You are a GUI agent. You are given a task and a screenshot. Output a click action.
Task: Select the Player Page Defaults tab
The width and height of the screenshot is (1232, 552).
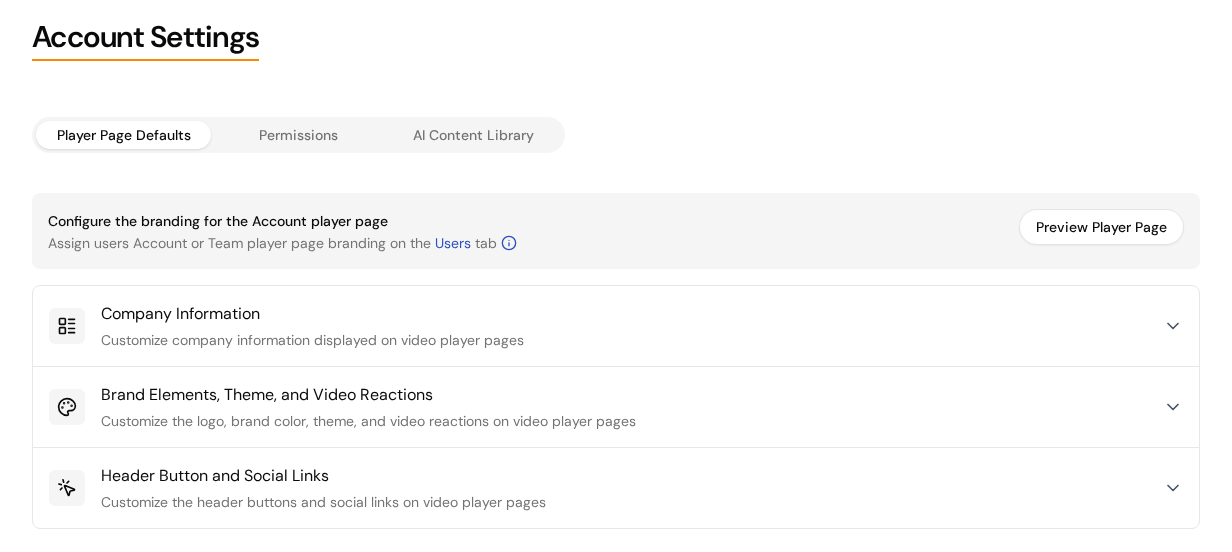(x=124, y=135)
